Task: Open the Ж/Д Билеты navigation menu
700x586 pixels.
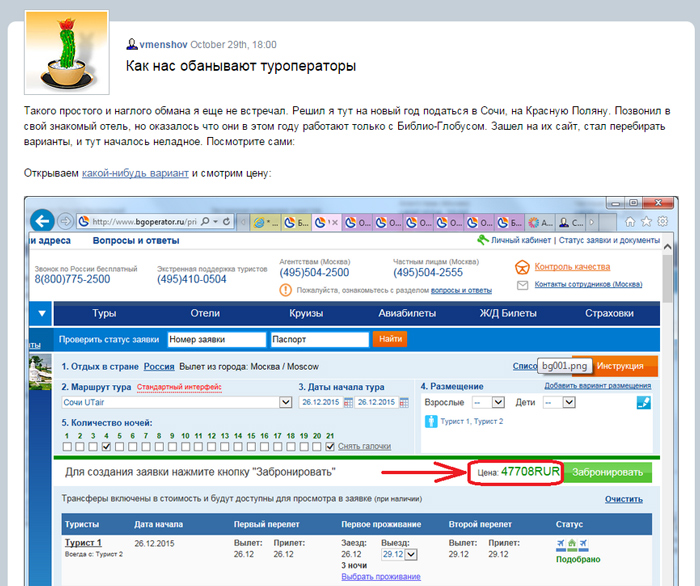Action: 508,313
